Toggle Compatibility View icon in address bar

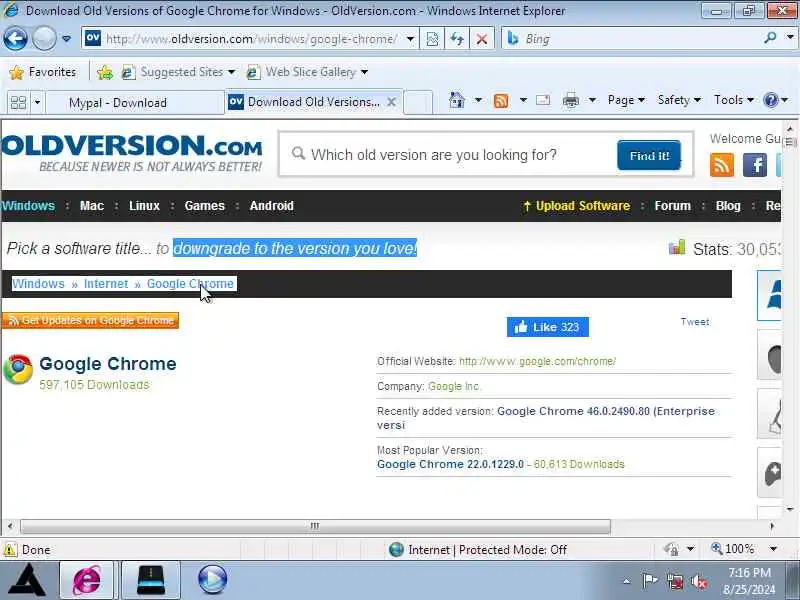(432, 39)
